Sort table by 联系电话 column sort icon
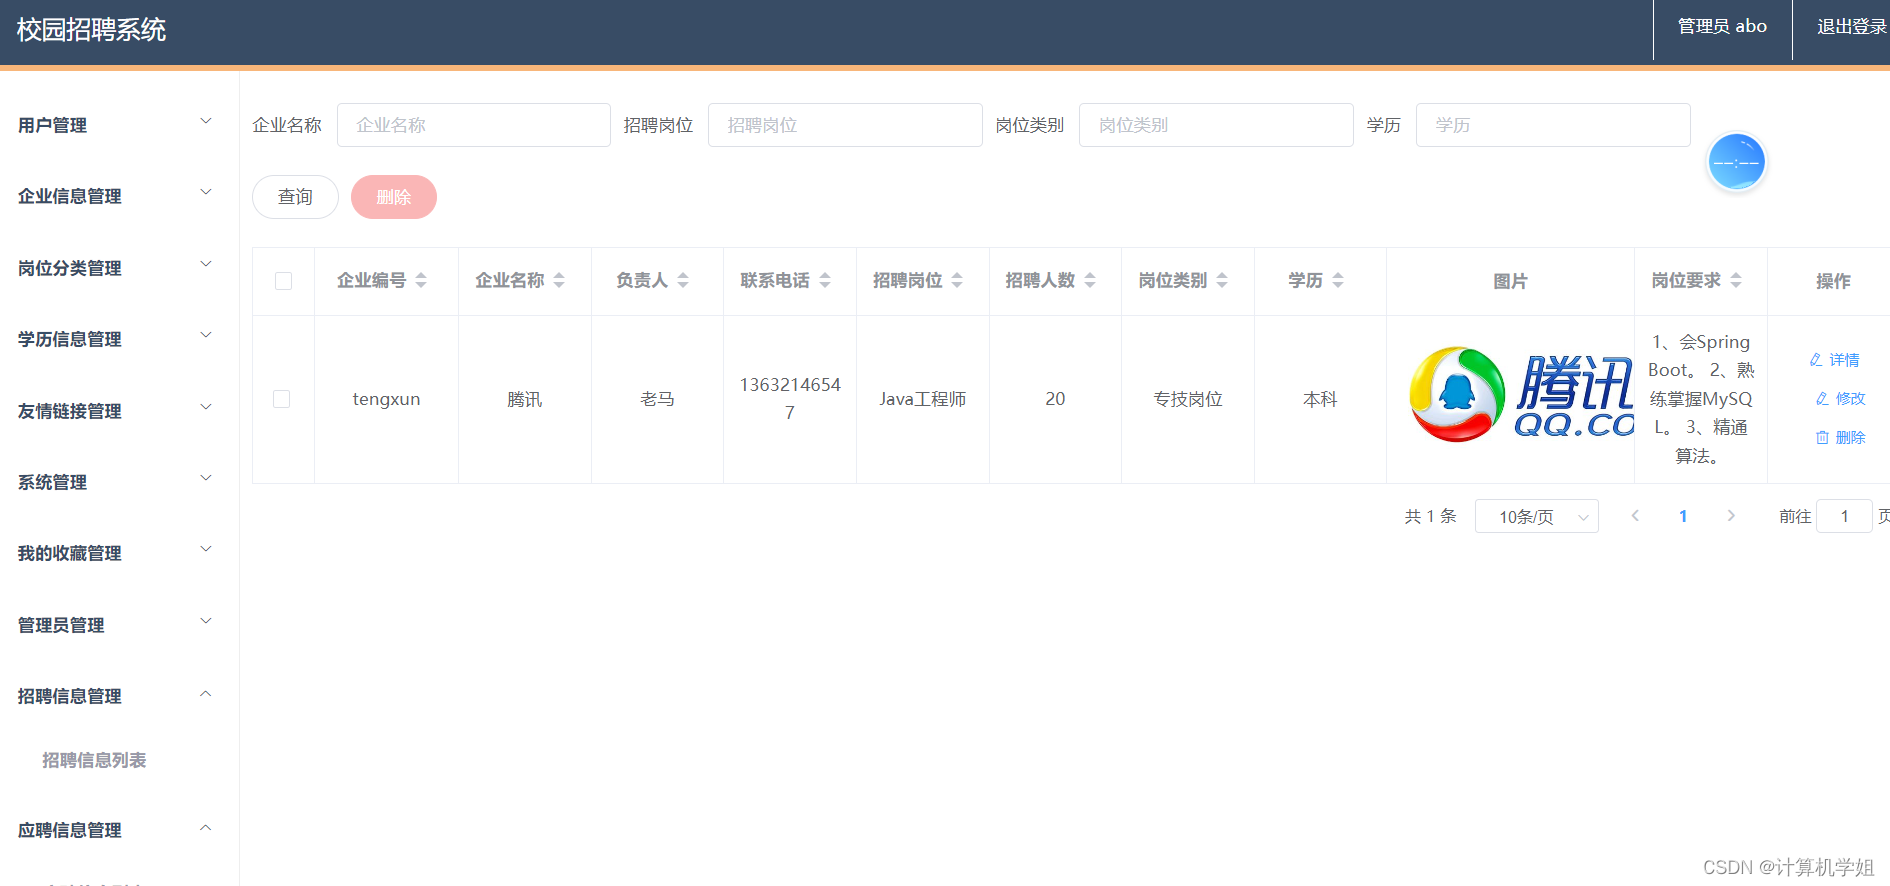 click(825, 281)
